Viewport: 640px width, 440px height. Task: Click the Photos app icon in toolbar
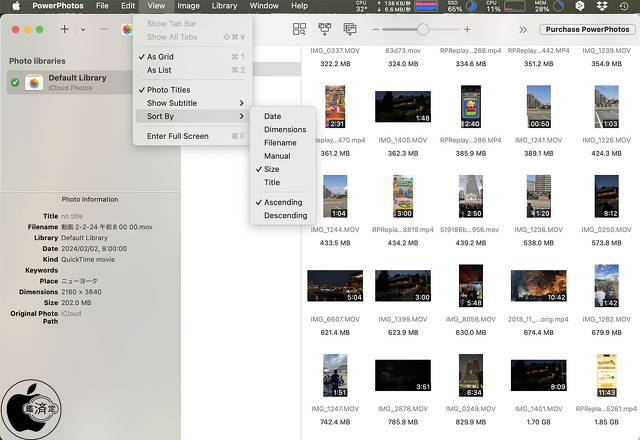126,30
